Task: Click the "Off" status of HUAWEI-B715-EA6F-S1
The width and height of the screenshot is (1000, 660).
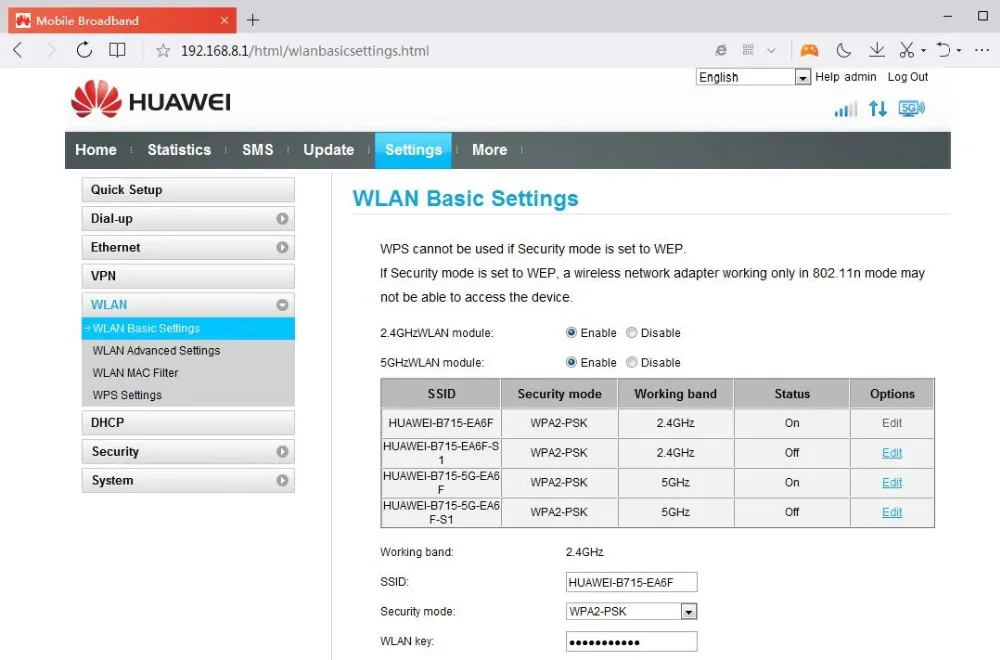Action: click(792, 453)
